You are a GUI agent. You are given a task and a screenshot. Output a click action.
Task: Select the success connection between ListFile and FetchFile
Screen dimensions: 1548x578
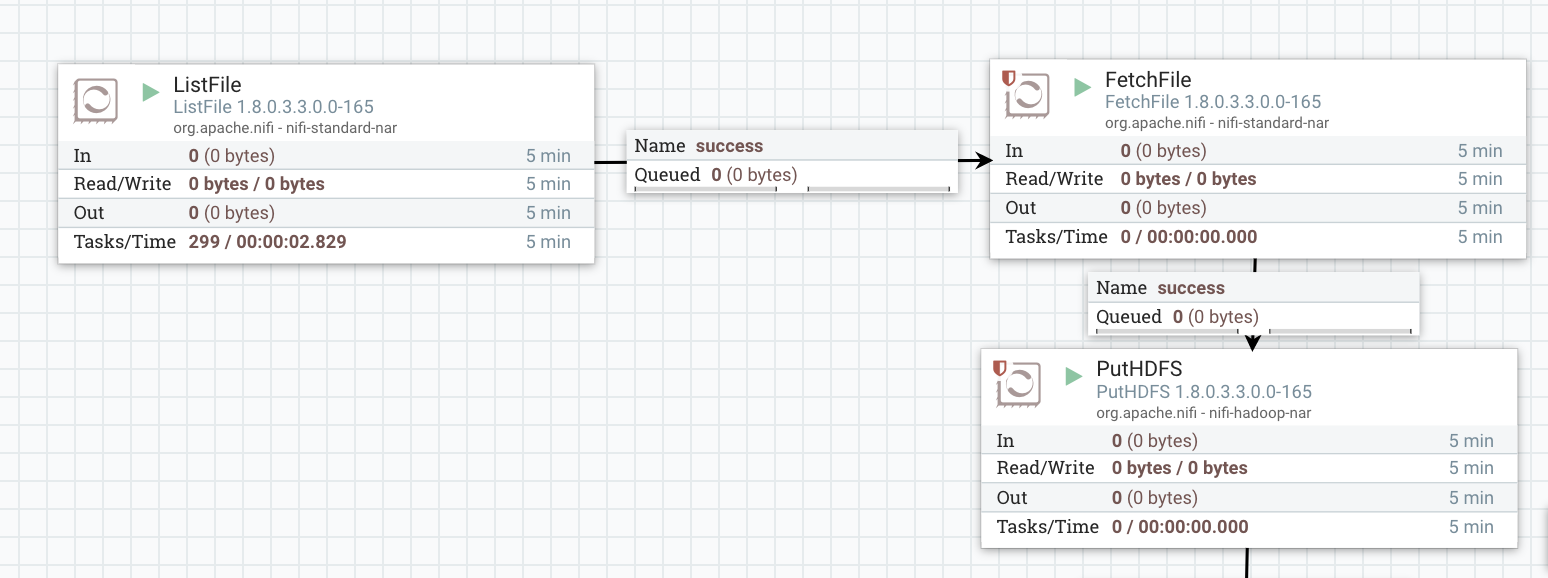(x=790, y=160)
